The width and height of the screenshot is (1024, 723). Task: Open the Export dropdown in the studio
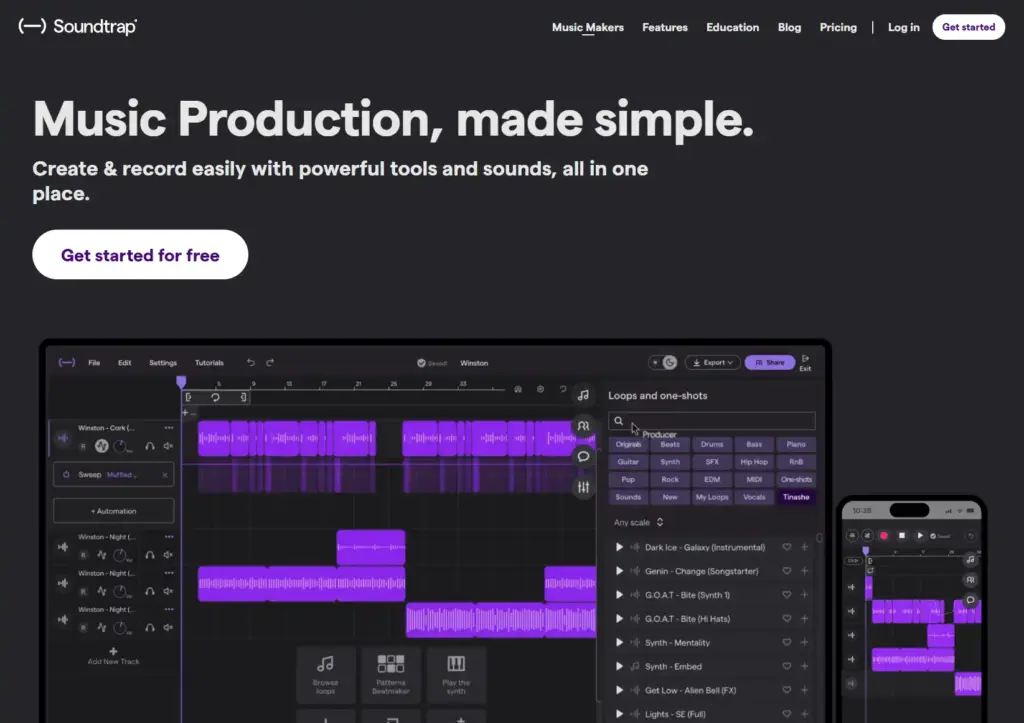[x=712, y=362]
